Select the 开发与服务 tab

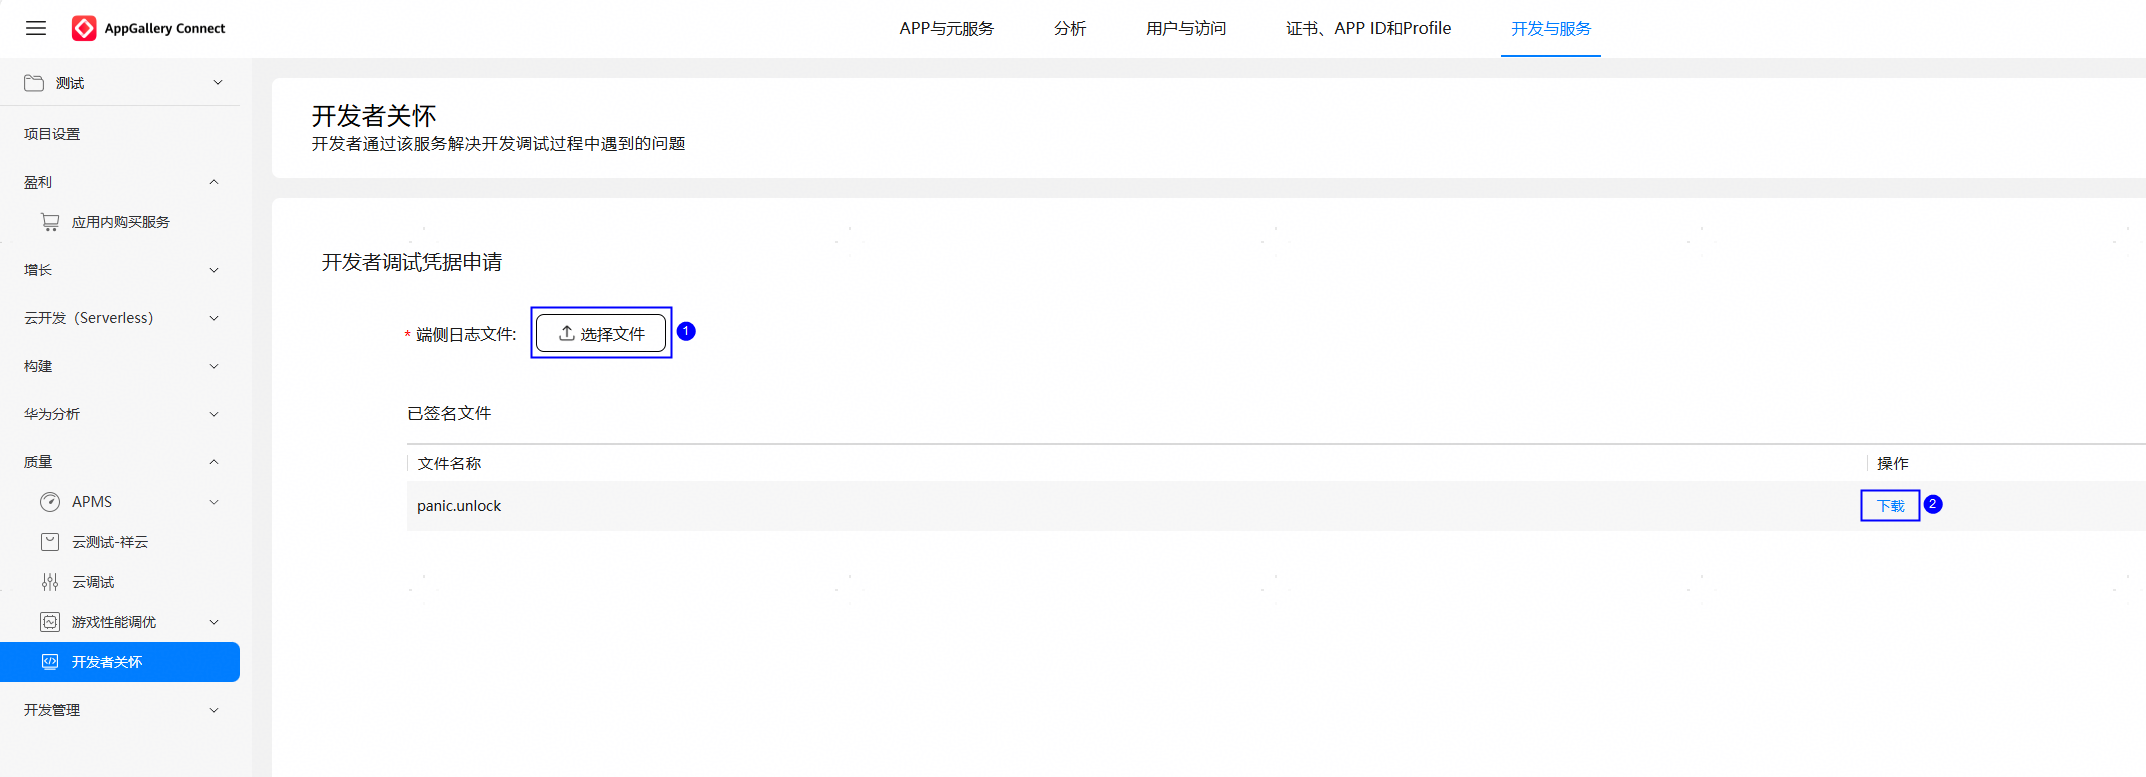1551,28
